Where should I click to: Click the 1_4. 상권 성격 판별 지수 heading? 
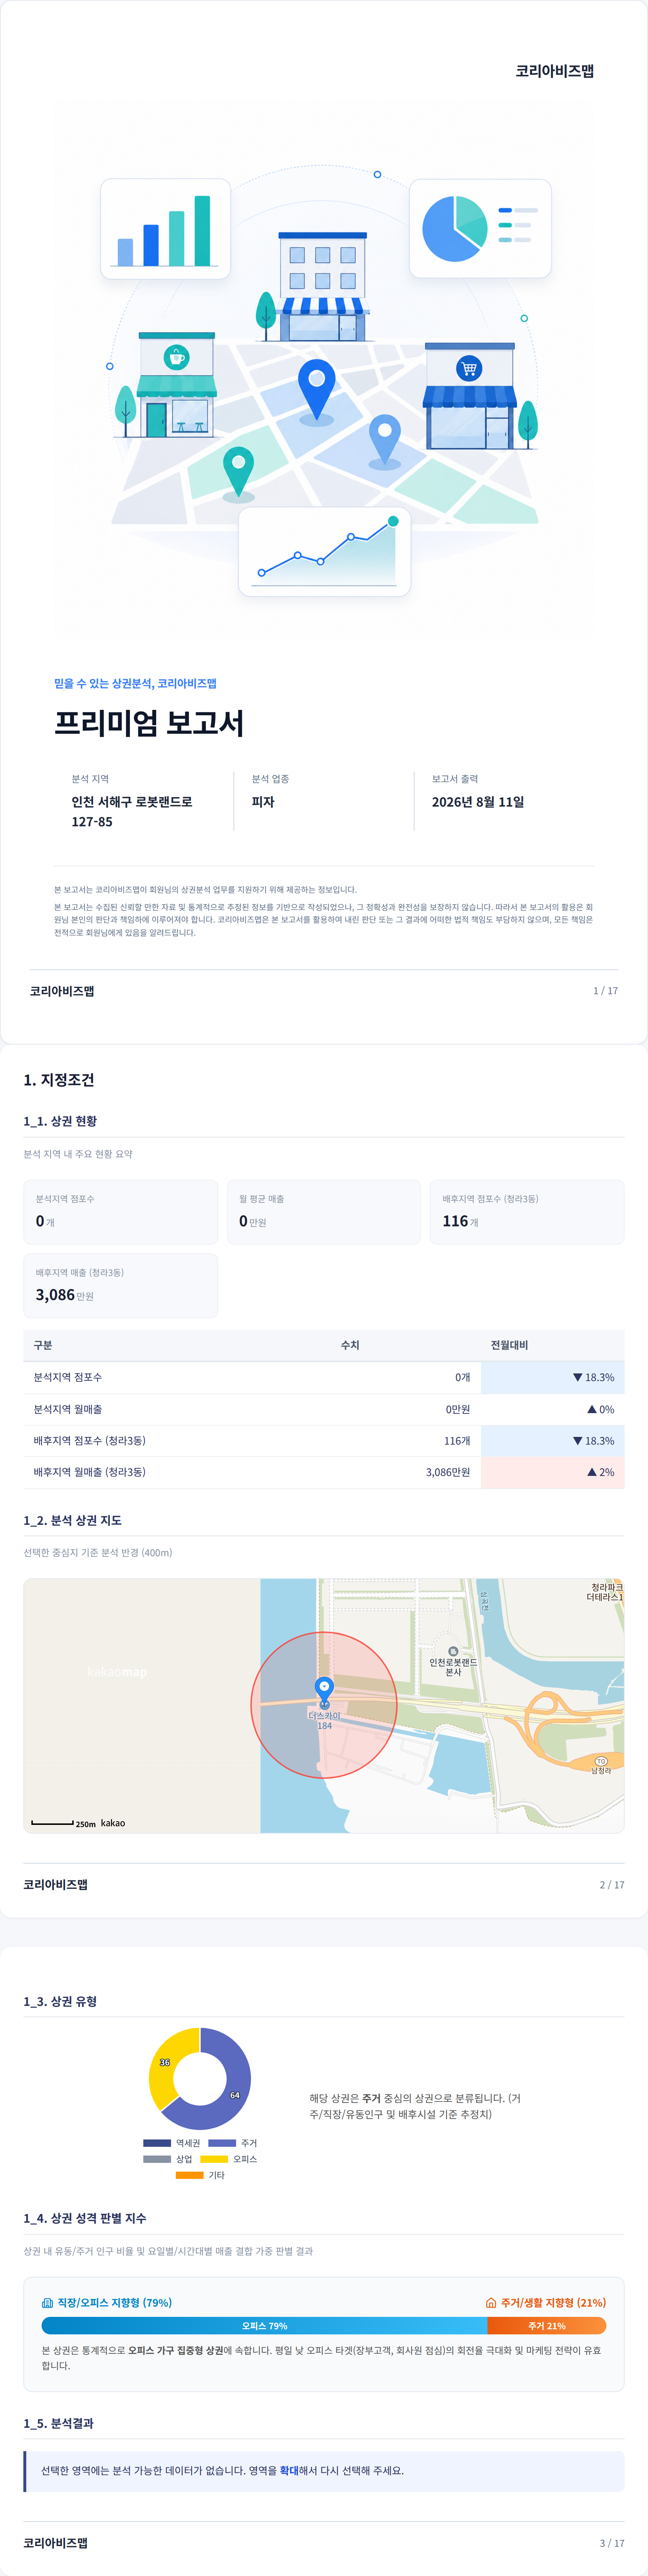click(x=85, y=2218)
